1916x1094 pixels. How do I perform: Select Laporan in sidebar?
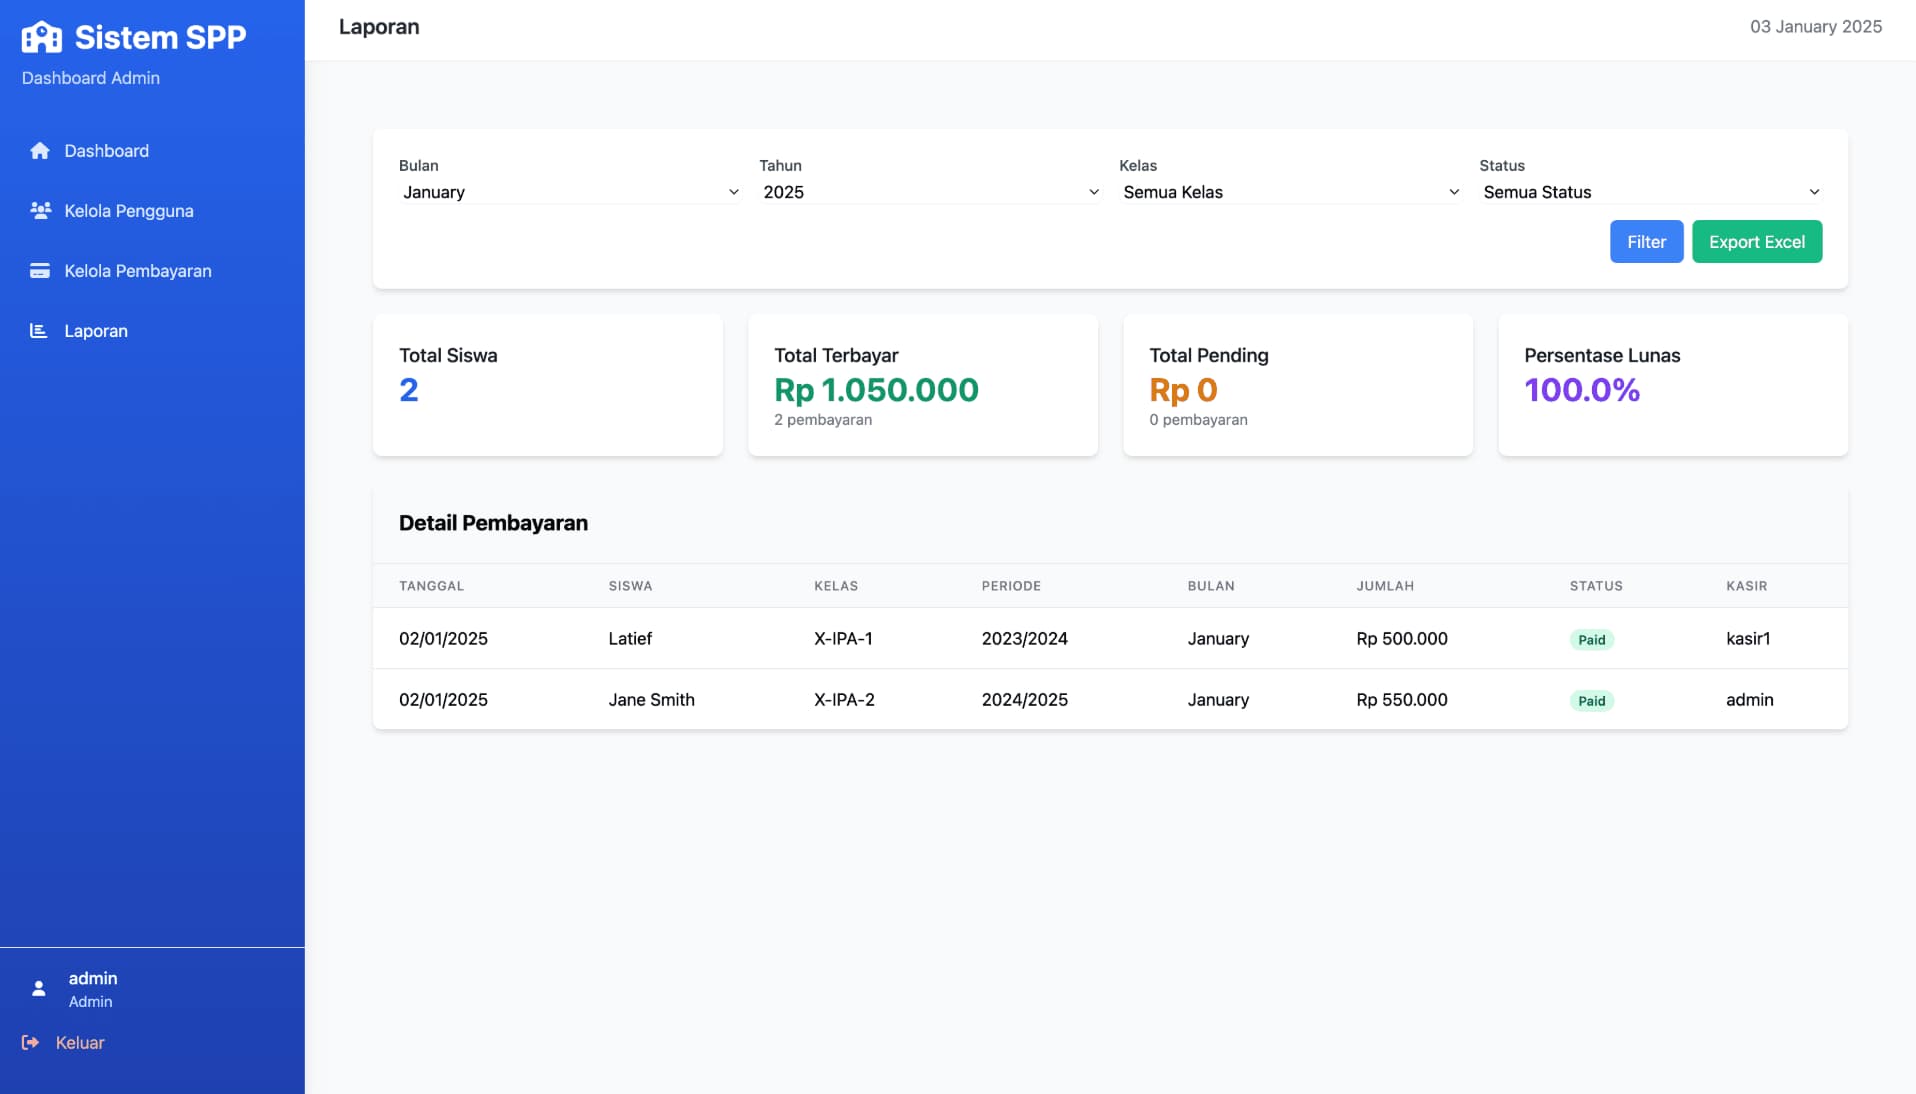click(x=152, y=331)
